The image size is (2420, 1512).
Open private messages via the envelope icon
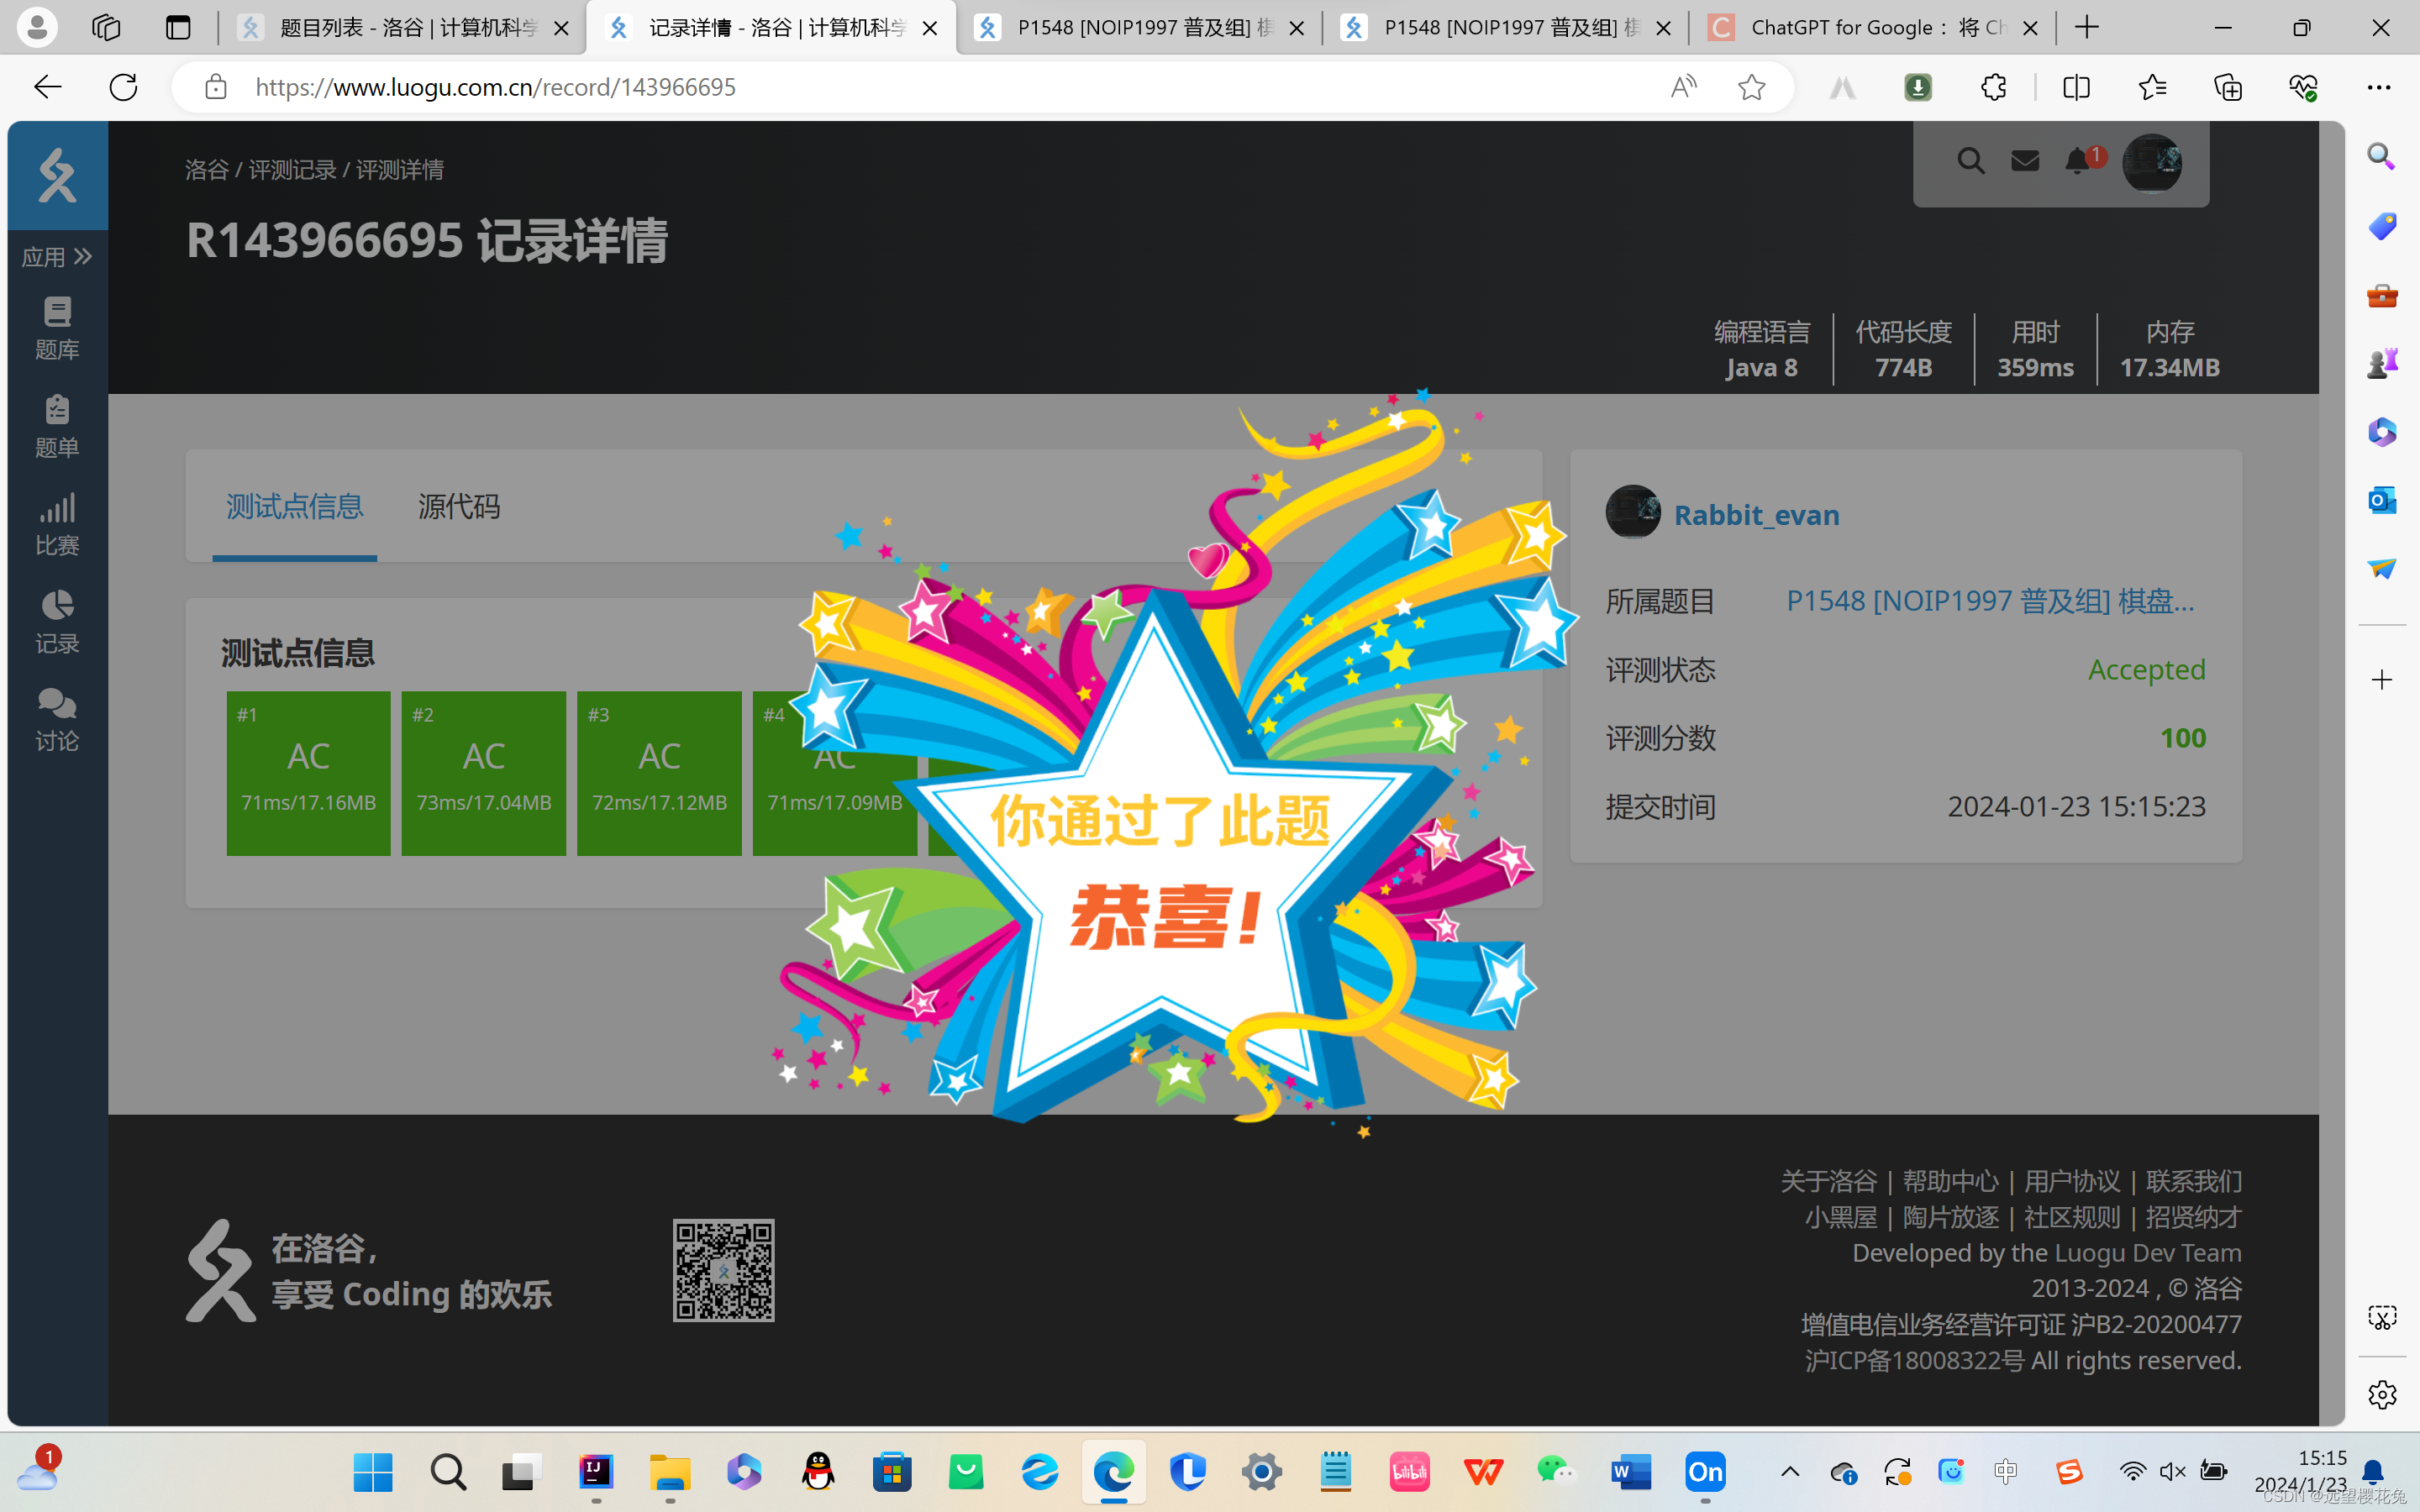[2025, 160]
